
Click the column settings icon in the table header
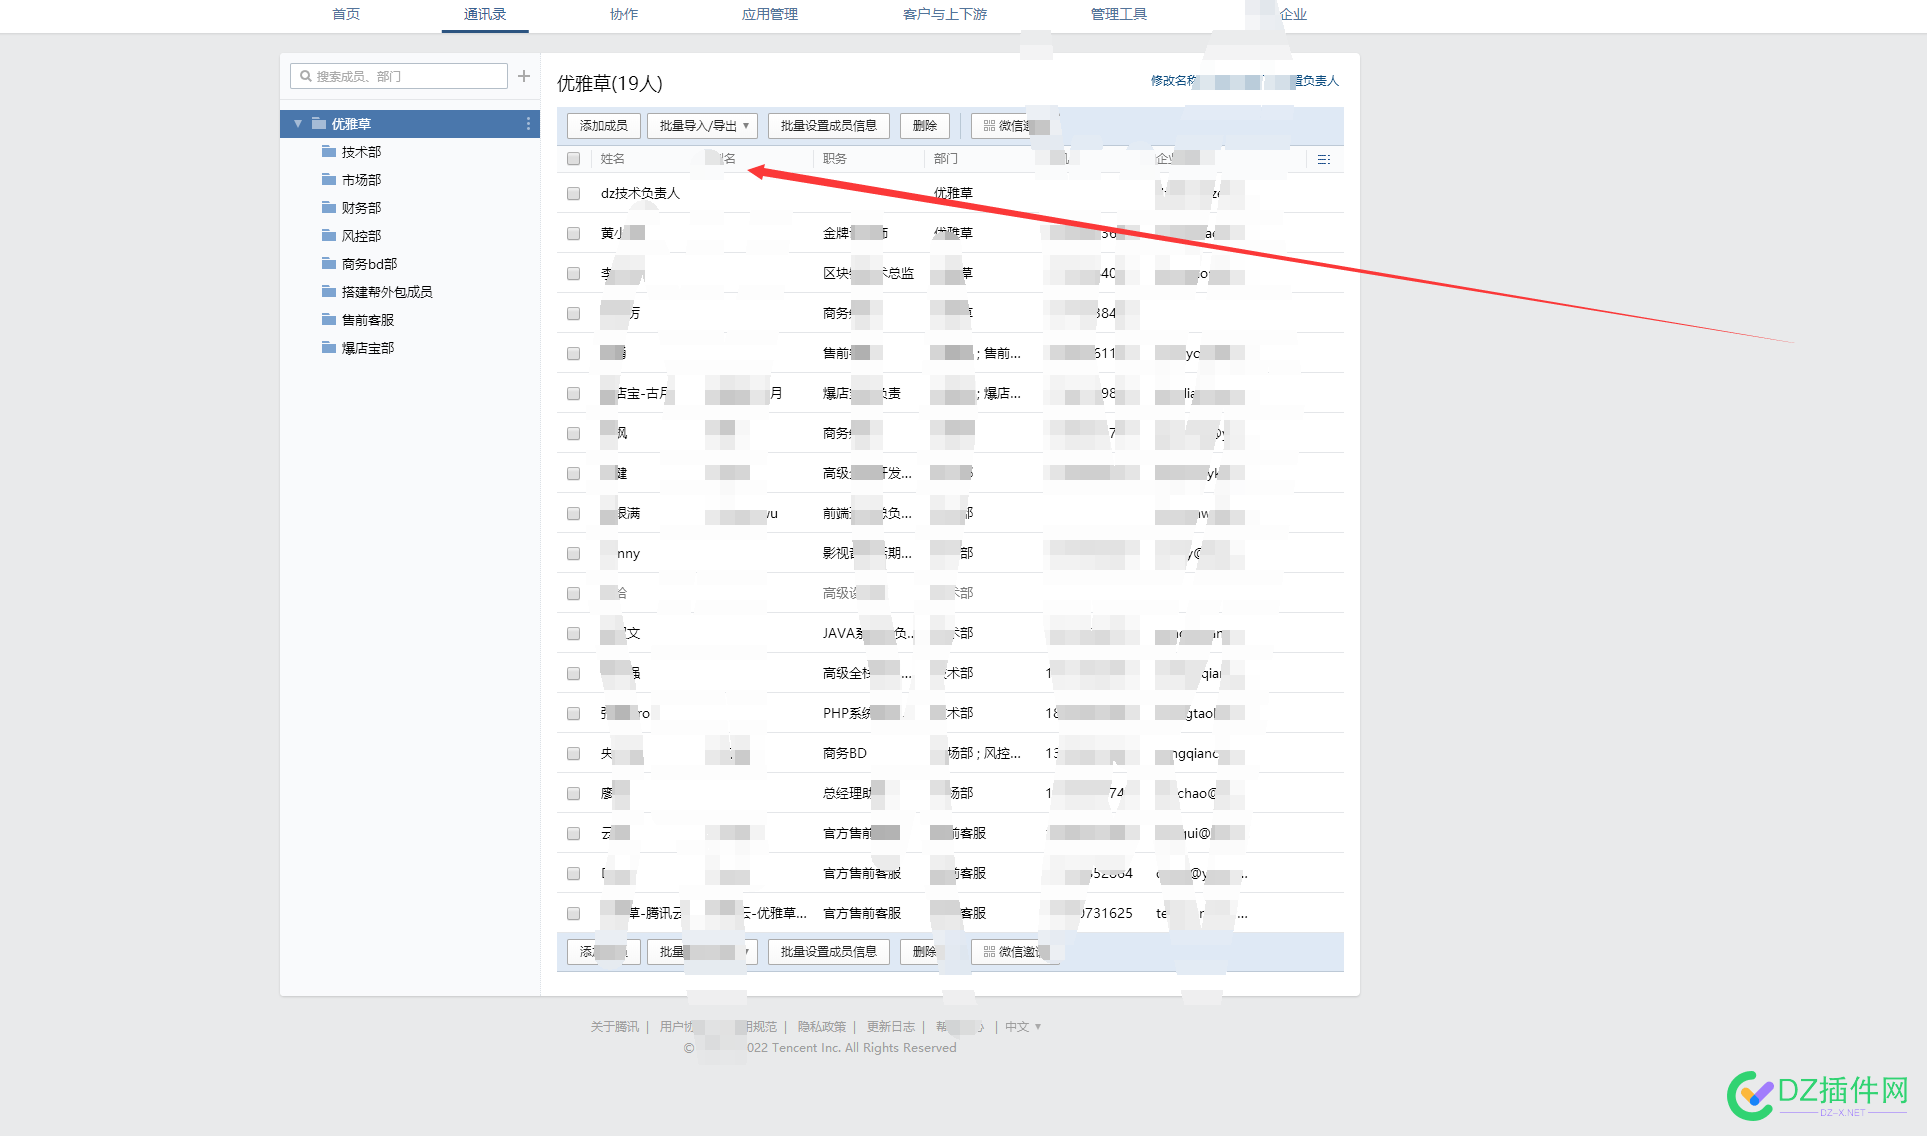coord(1324,159)
